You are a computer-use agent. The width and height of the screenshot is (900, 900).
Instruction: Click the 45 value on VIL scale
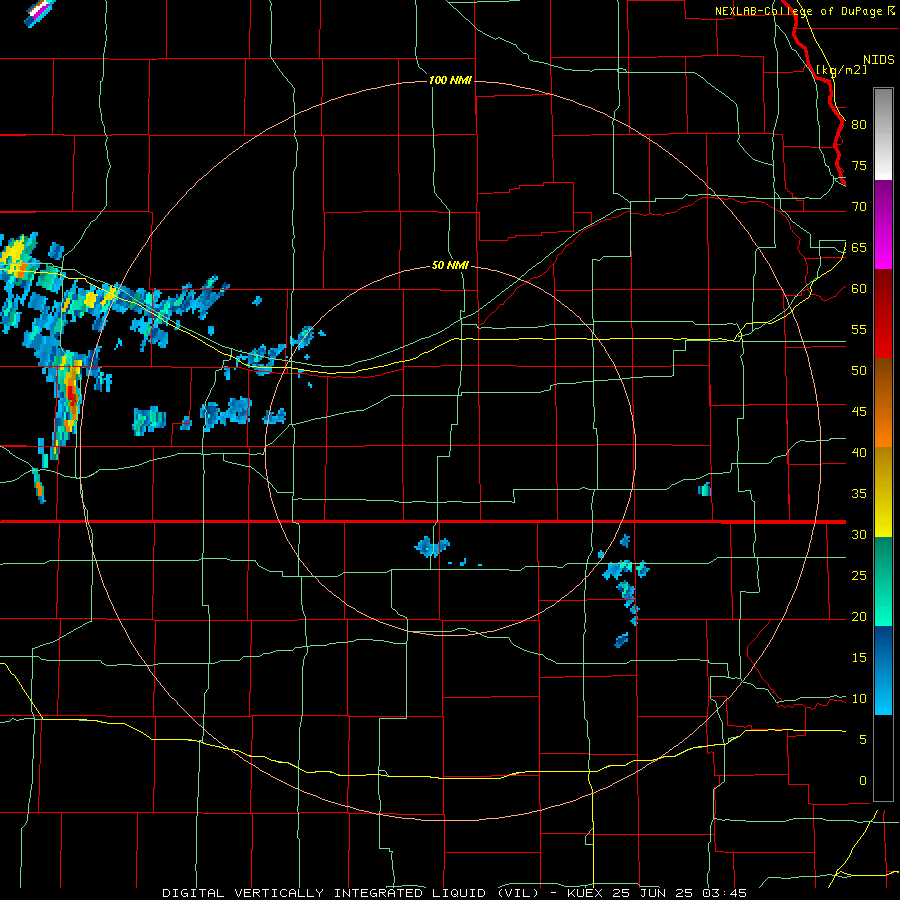tap(859, 412)
